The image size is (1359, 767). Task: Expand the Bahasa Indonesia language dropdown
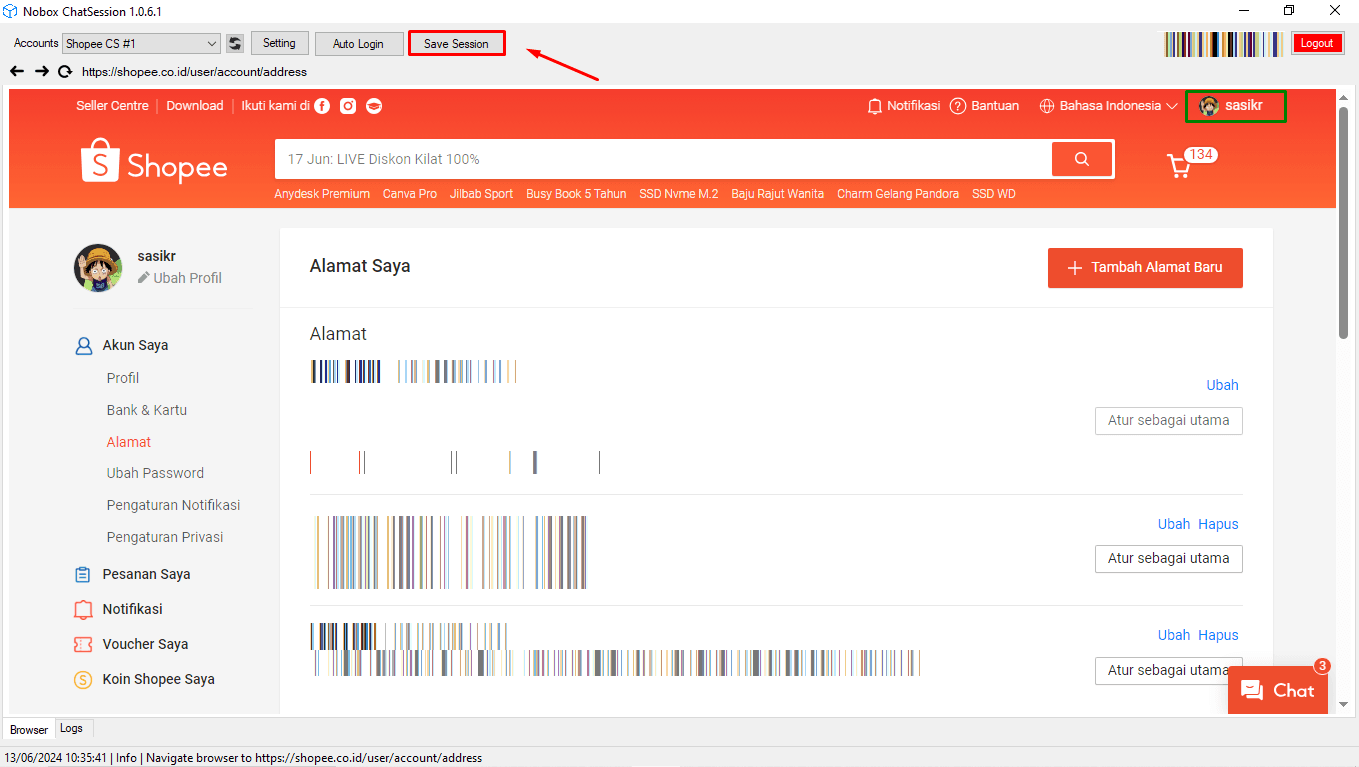pyautogui.click(x=1107, y=105)
